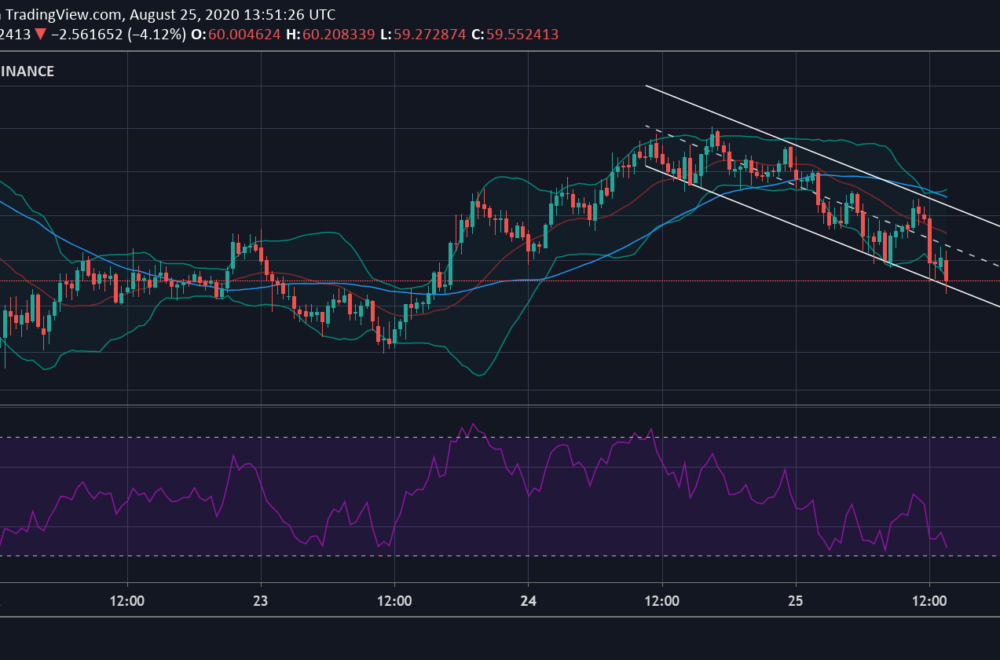Click the '23' date label on the time axis
This screenshot has width=1000, height=660.
[x=260, y=601]
